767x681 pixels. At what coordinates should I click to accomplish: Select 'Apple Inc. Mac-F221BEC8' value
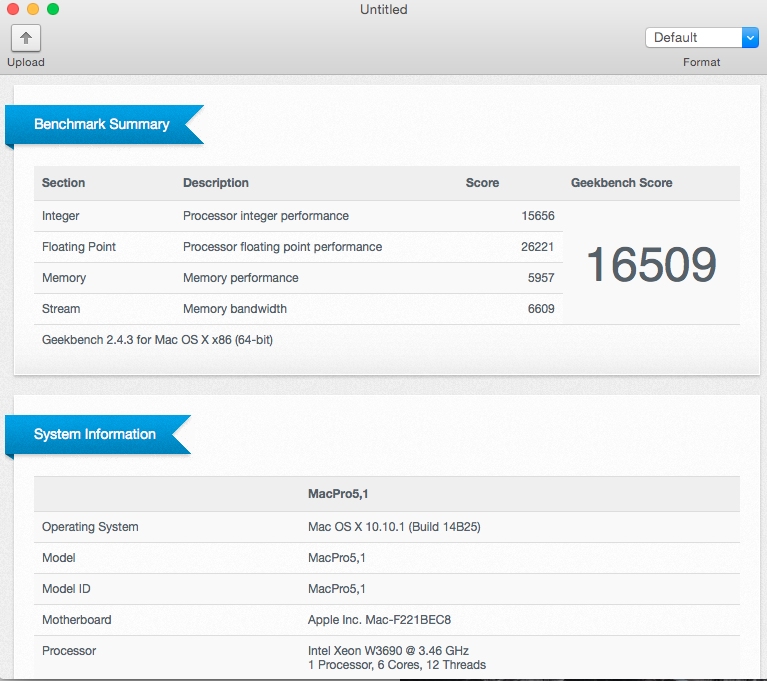pos(379,620)
